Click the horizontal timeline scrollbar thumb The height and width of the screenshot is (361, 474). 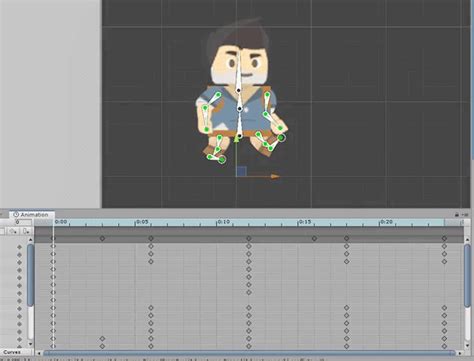pos(249,353)
